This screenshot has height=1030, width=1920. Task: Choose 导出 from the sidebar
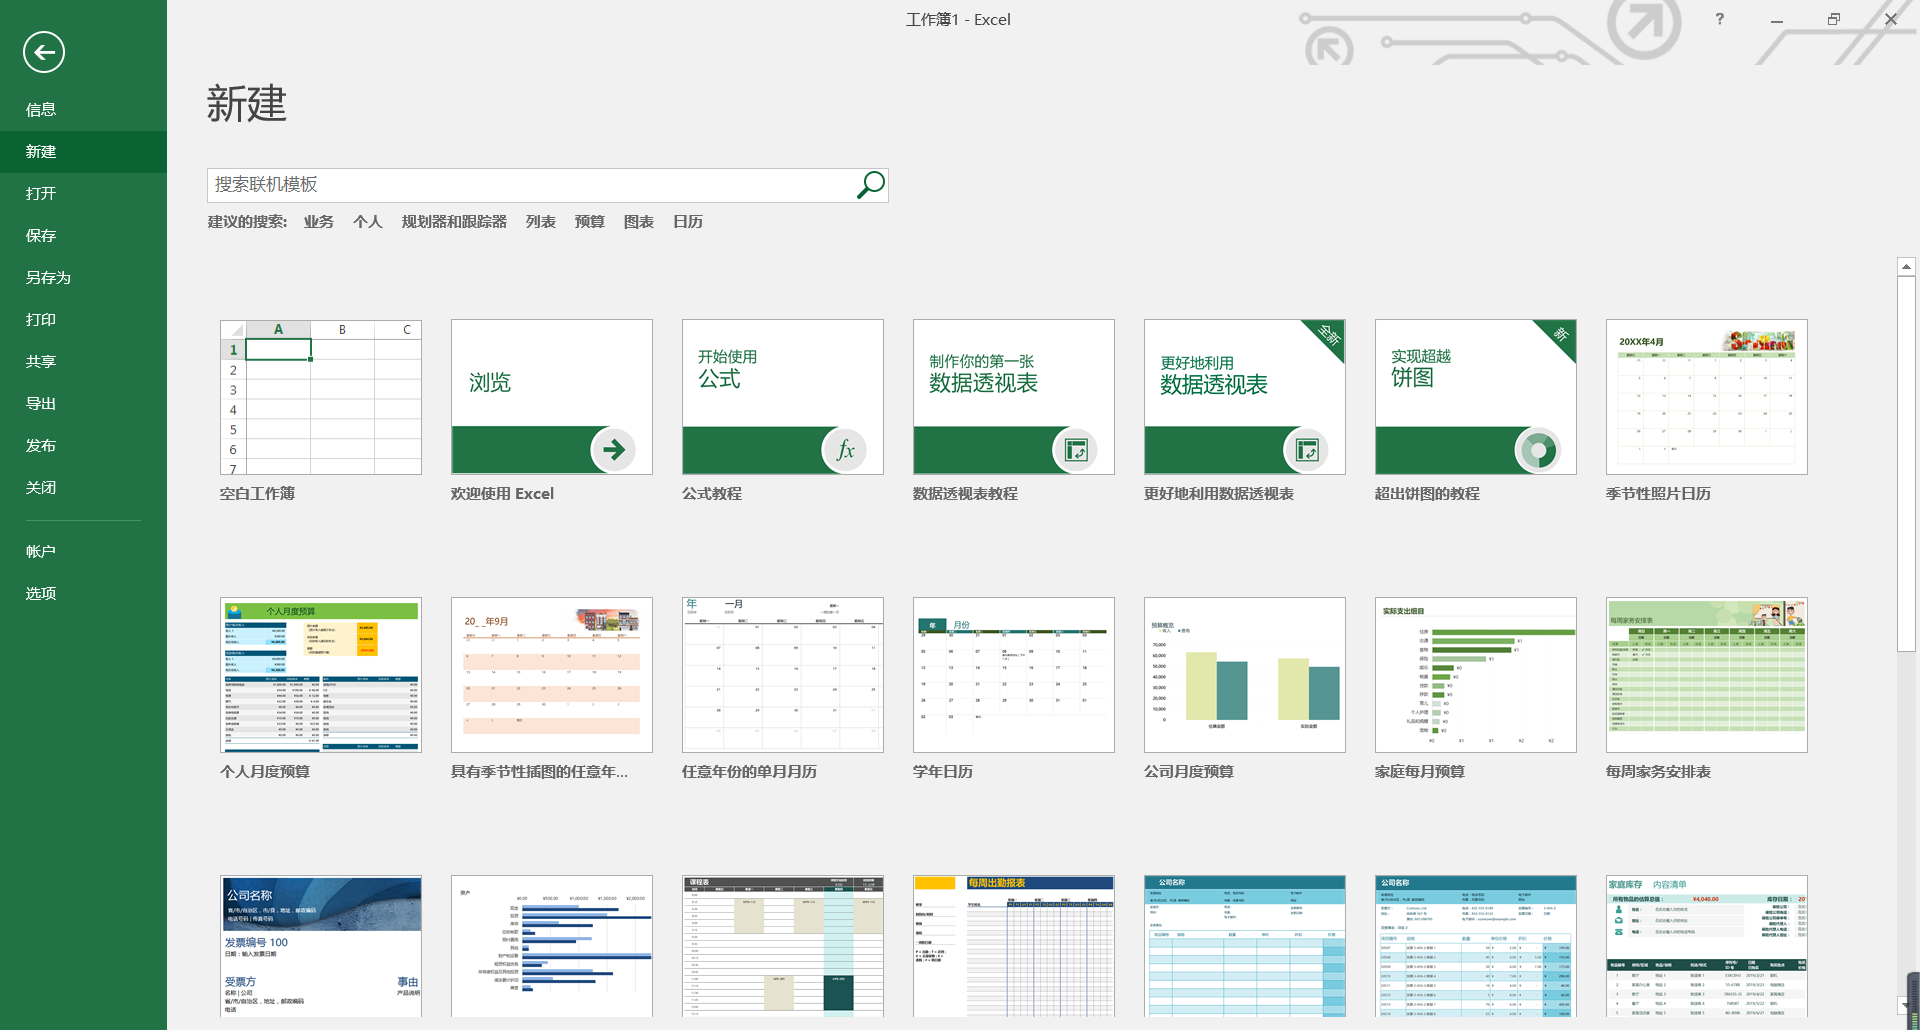[x=83, y=404]
